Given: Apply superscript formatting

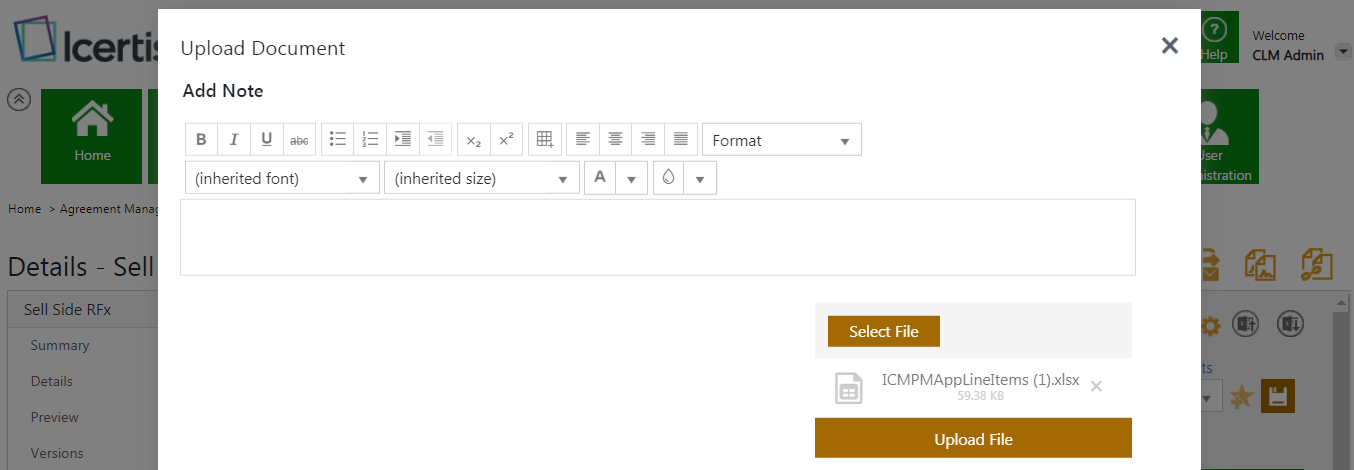Looking at the screenshot, I should coord(506,140).
